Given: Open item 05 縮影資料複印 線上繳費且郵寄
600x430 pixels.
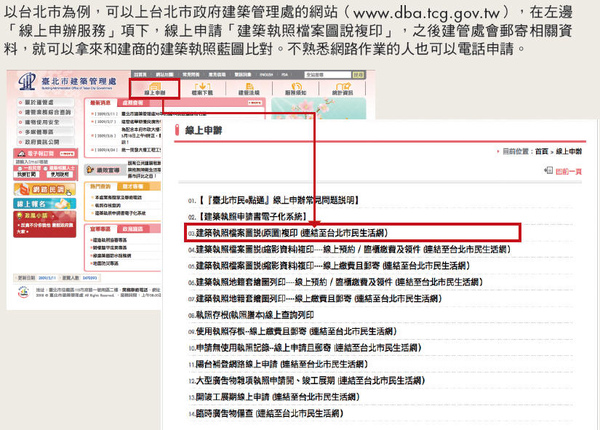Looking at the screenshot, I should point(329,266).
